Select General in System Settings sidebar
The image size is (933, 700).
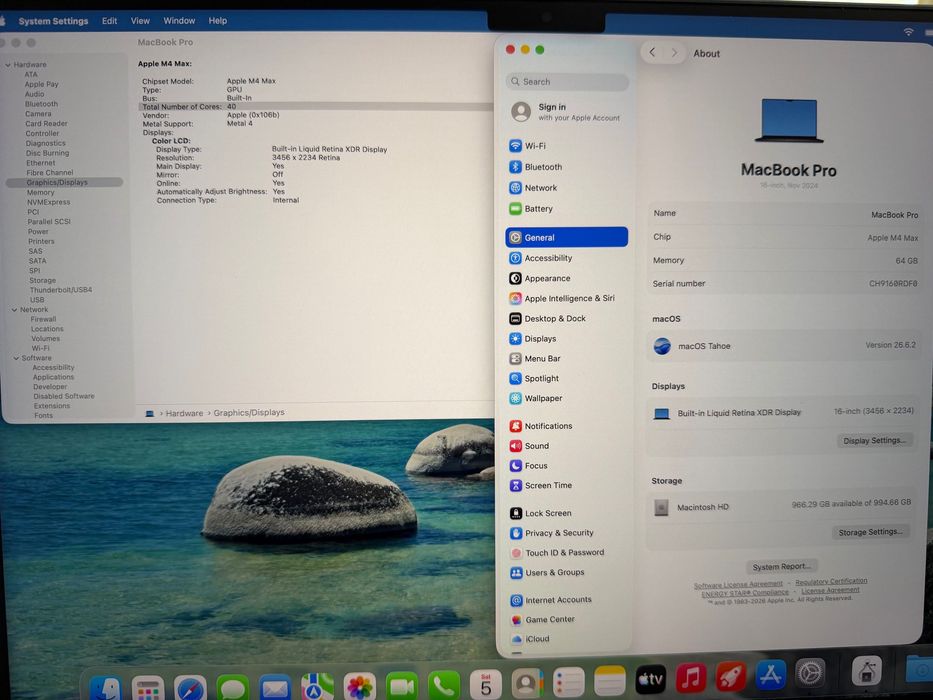pyautogui.click(x=566, y=237)
